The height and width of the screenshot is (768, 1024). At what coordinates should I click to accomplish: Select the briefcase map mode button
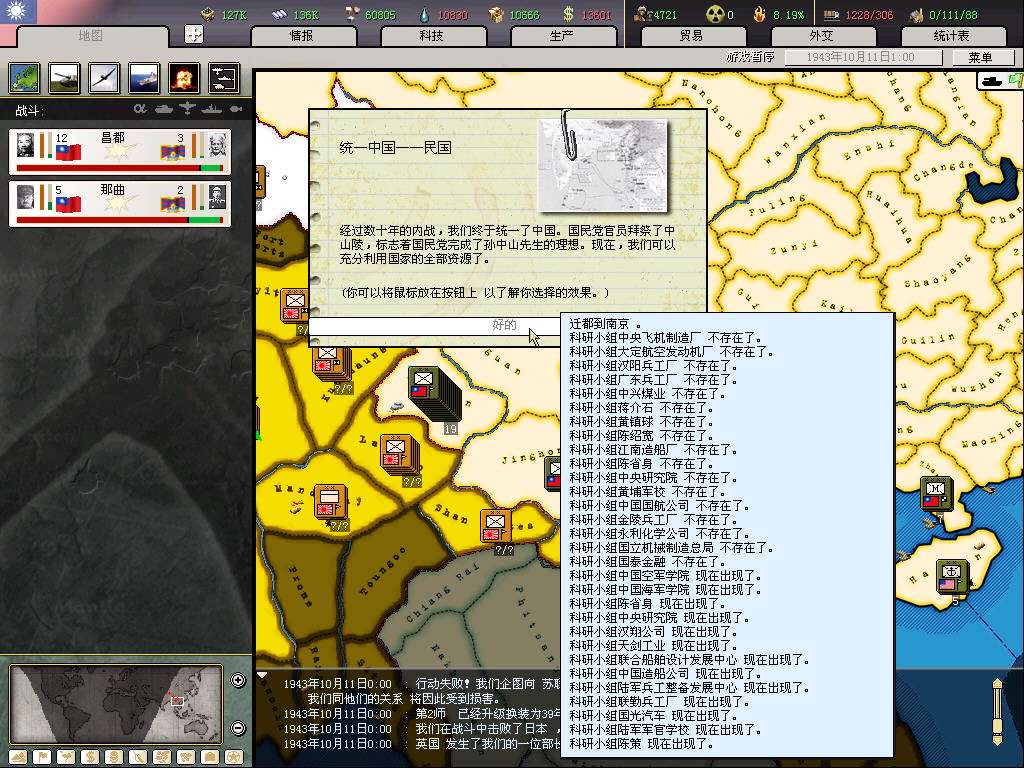[210, 758]
